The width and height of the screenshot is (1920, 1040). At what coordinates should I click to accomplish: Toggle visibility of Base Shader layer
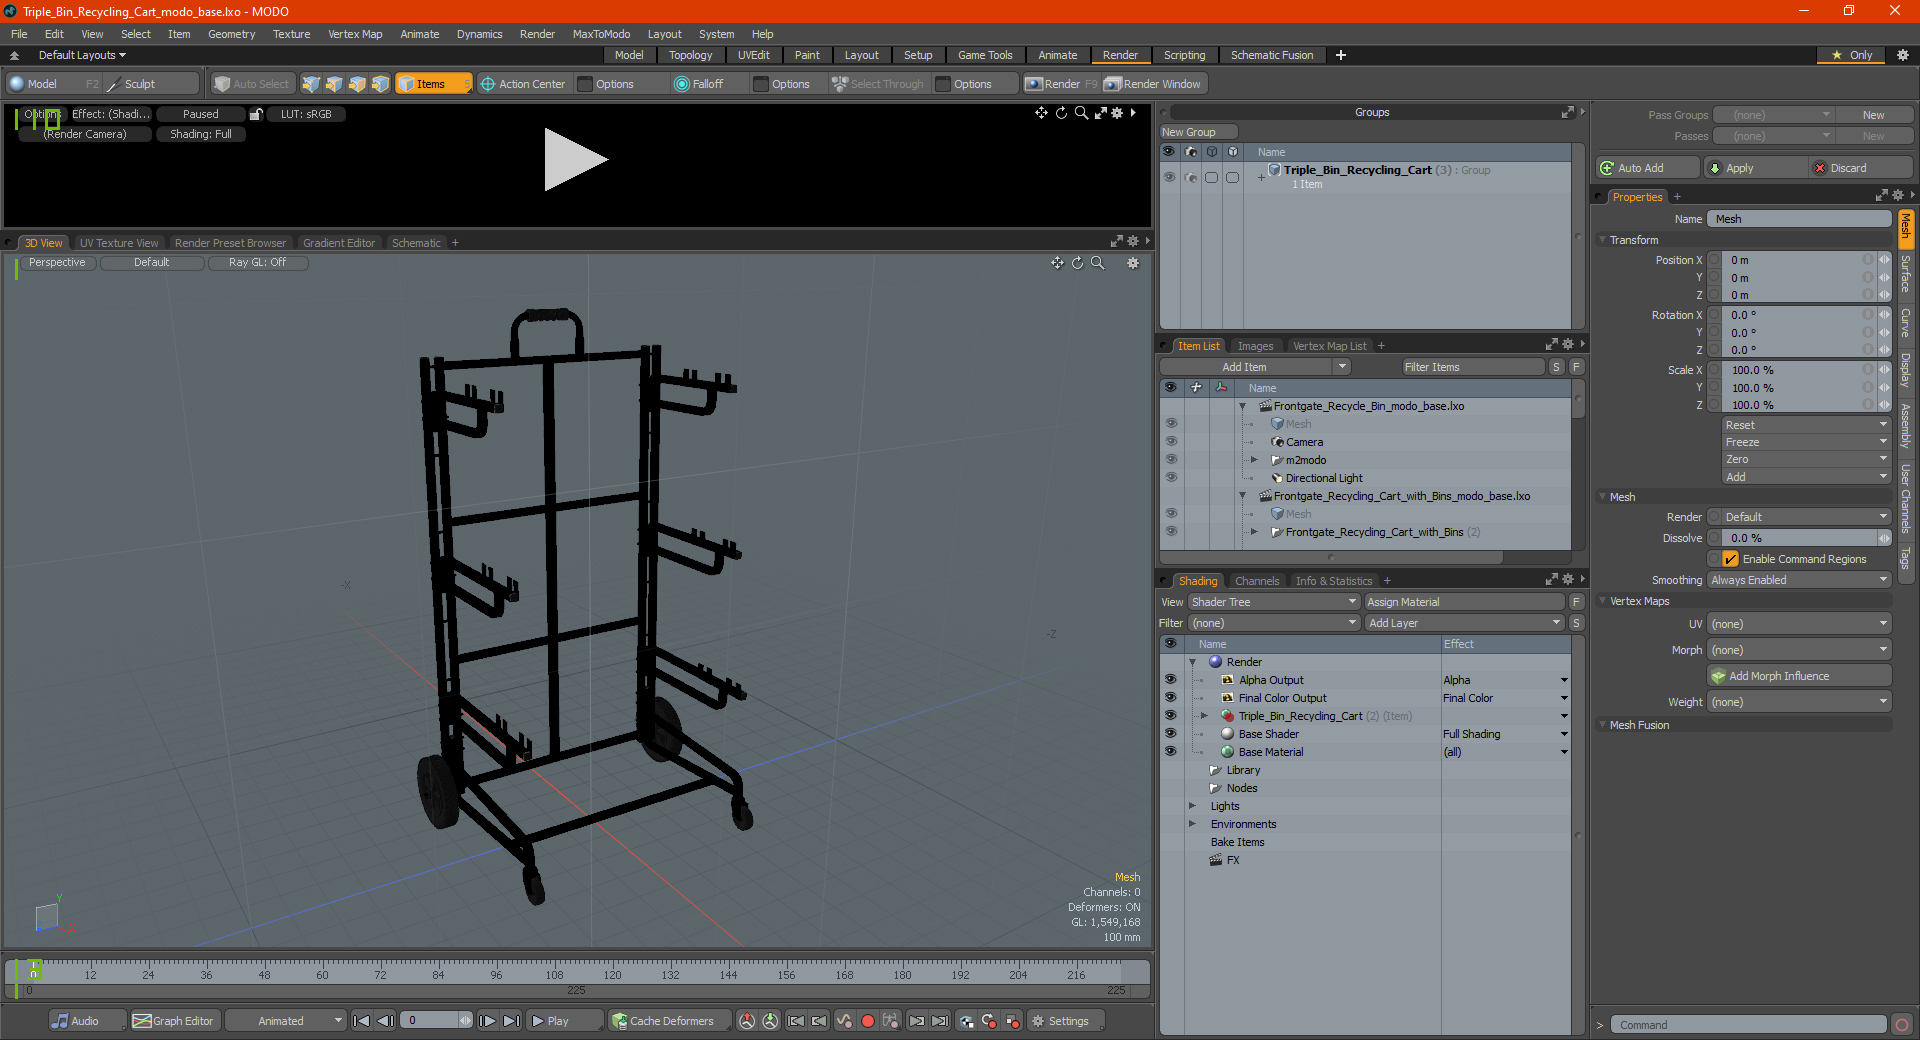click(x=1170, y=734)
